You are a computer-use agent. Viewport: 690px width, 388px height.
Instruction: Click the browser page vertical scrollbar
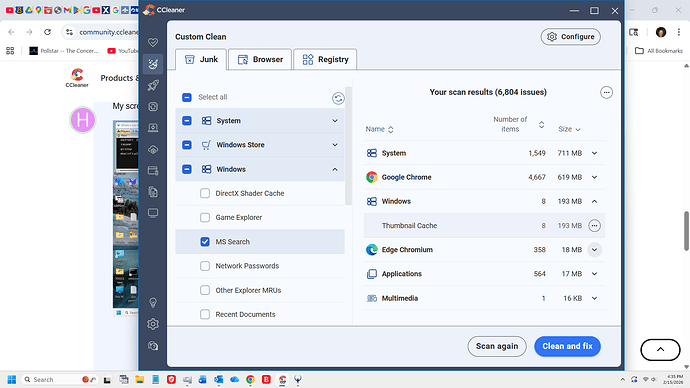click(x=686, y=231)
